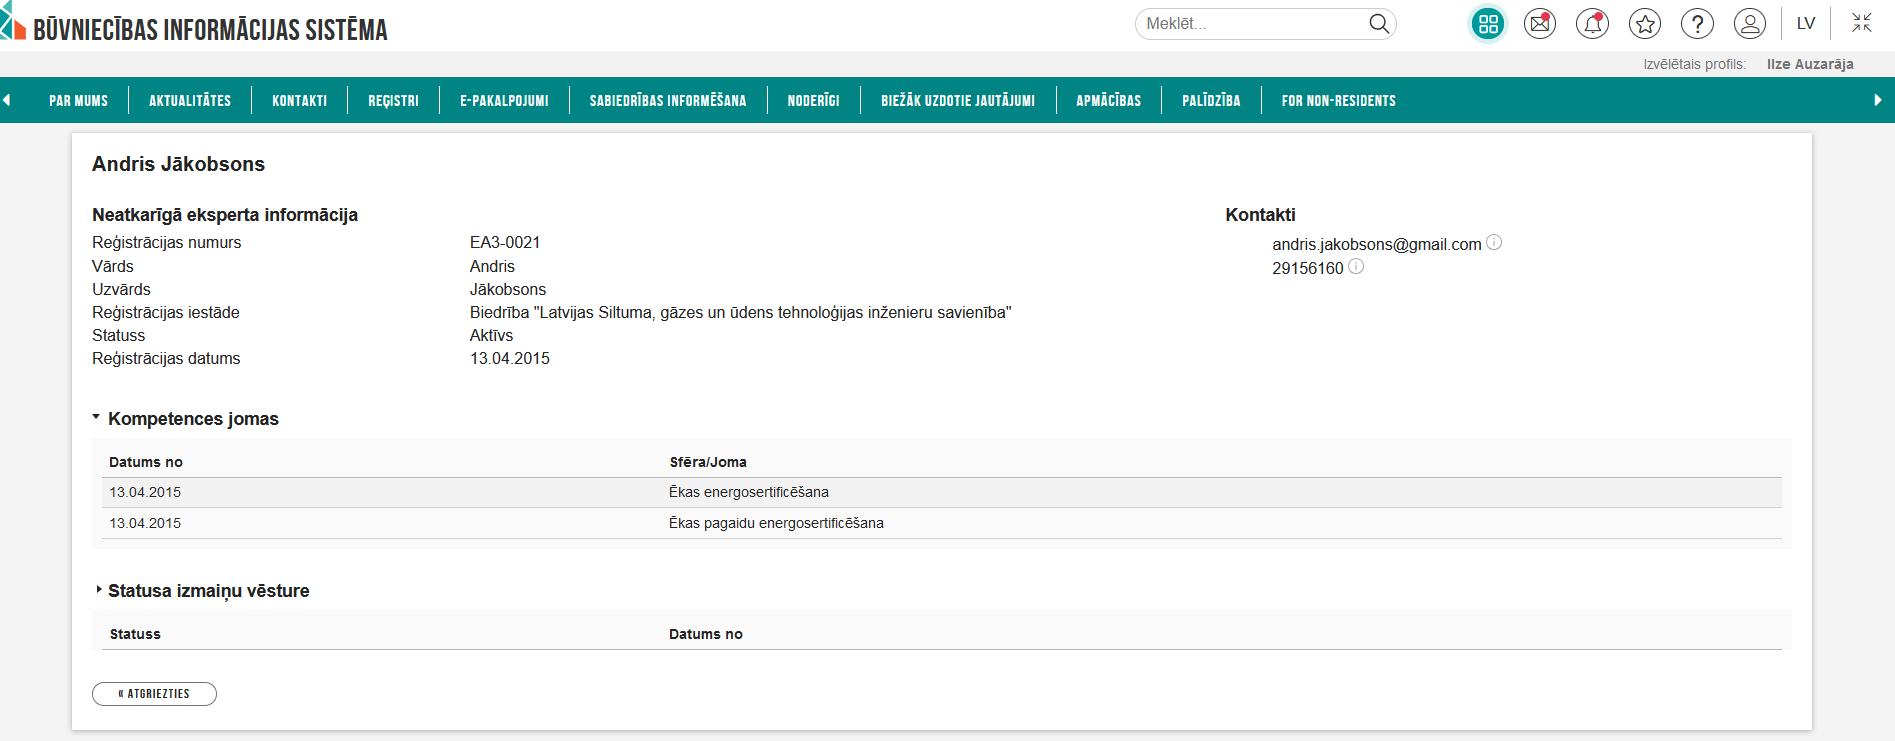This screenshot has width=1895, height=741.
Task: Open the Par mums menu
Action: pyautogui.click(x=78, y=101)
